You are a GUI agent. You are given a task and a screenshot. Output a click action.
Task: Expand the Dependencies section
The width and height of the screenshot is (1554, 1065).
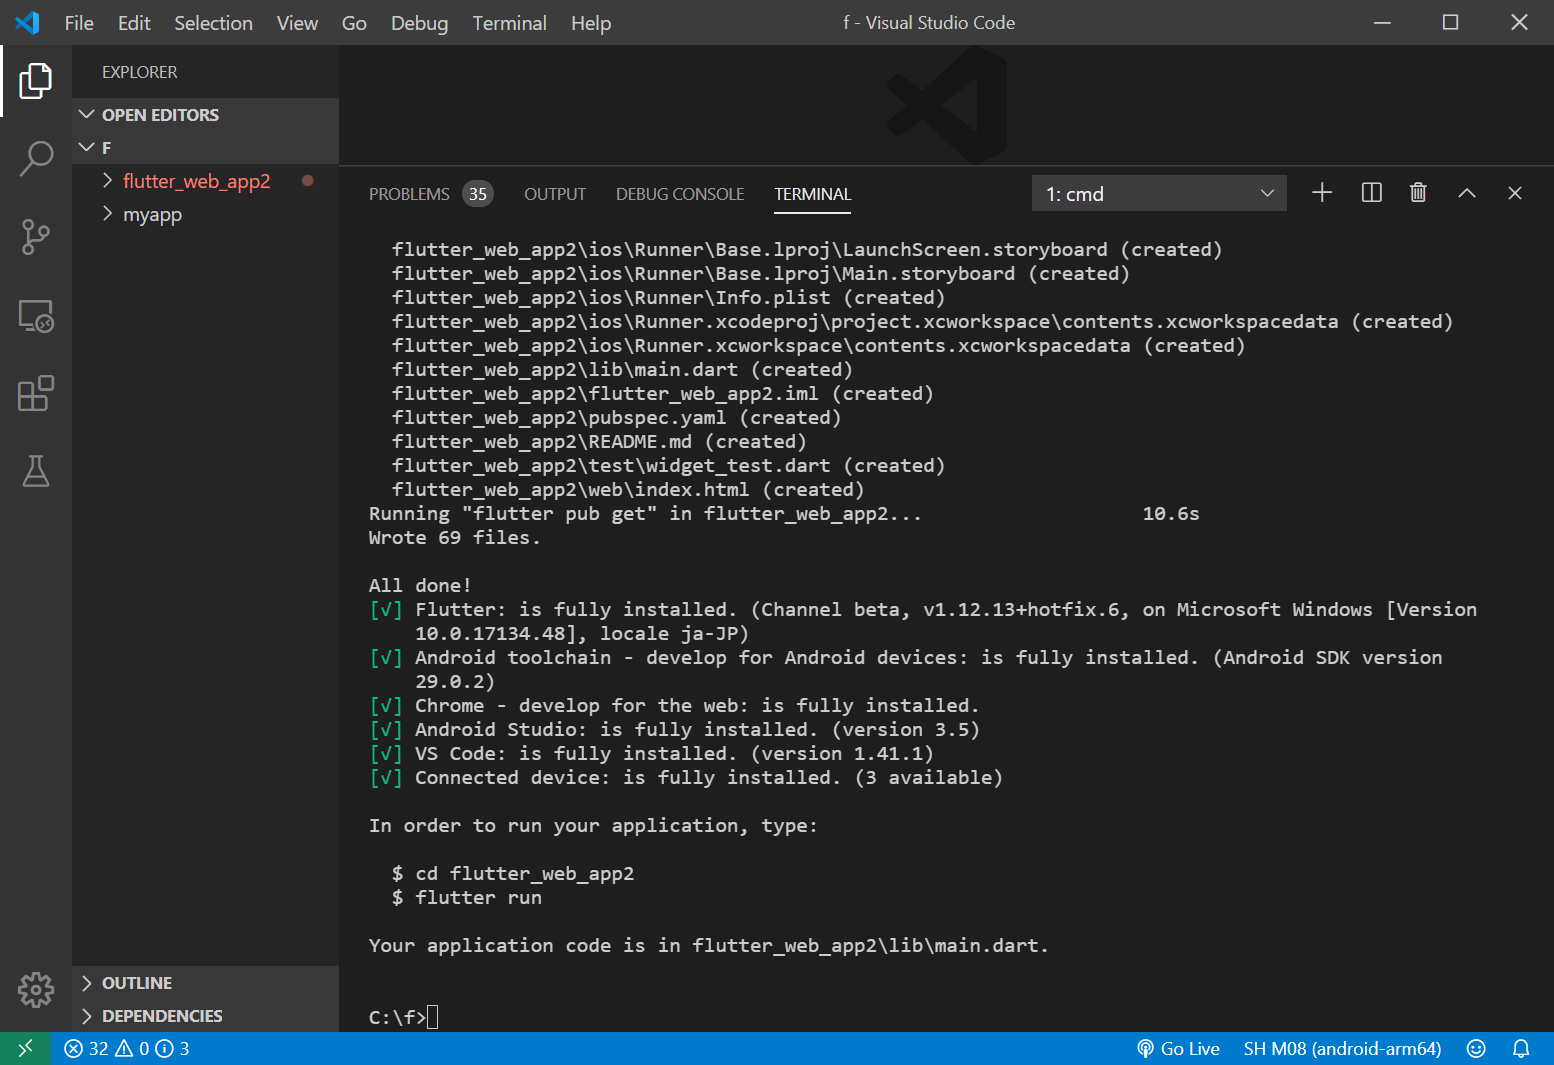coord(205,1016)
